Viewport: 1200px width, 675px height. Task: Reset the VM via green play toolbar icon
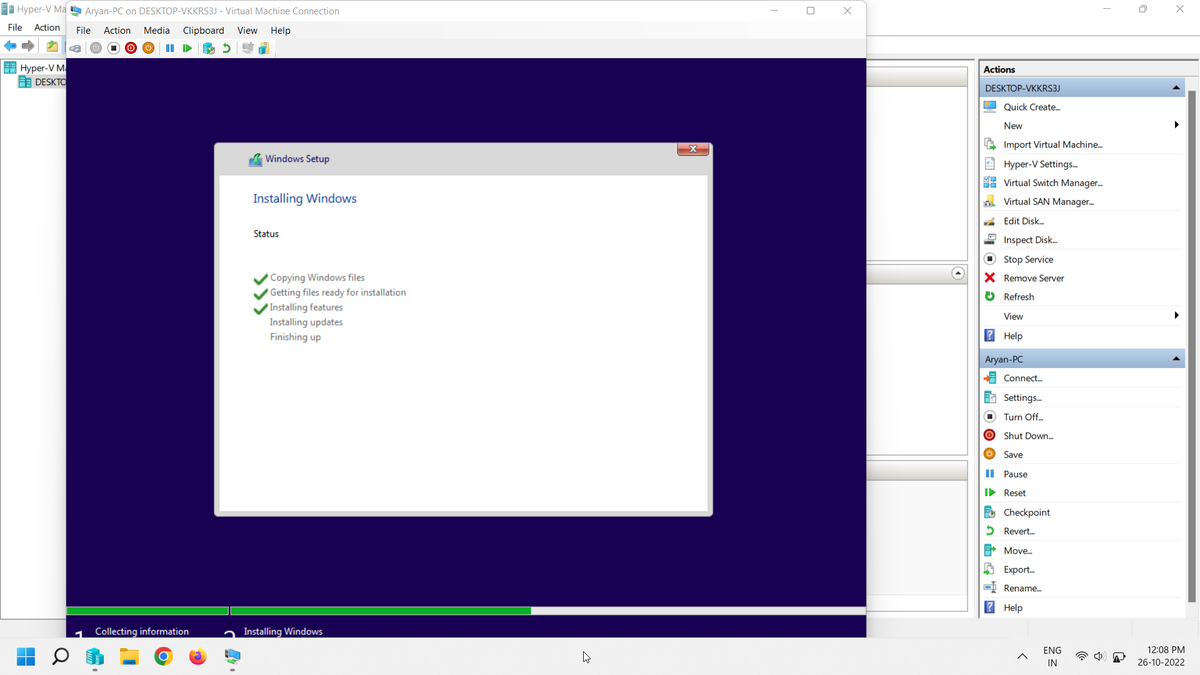[x=187, y=48]
